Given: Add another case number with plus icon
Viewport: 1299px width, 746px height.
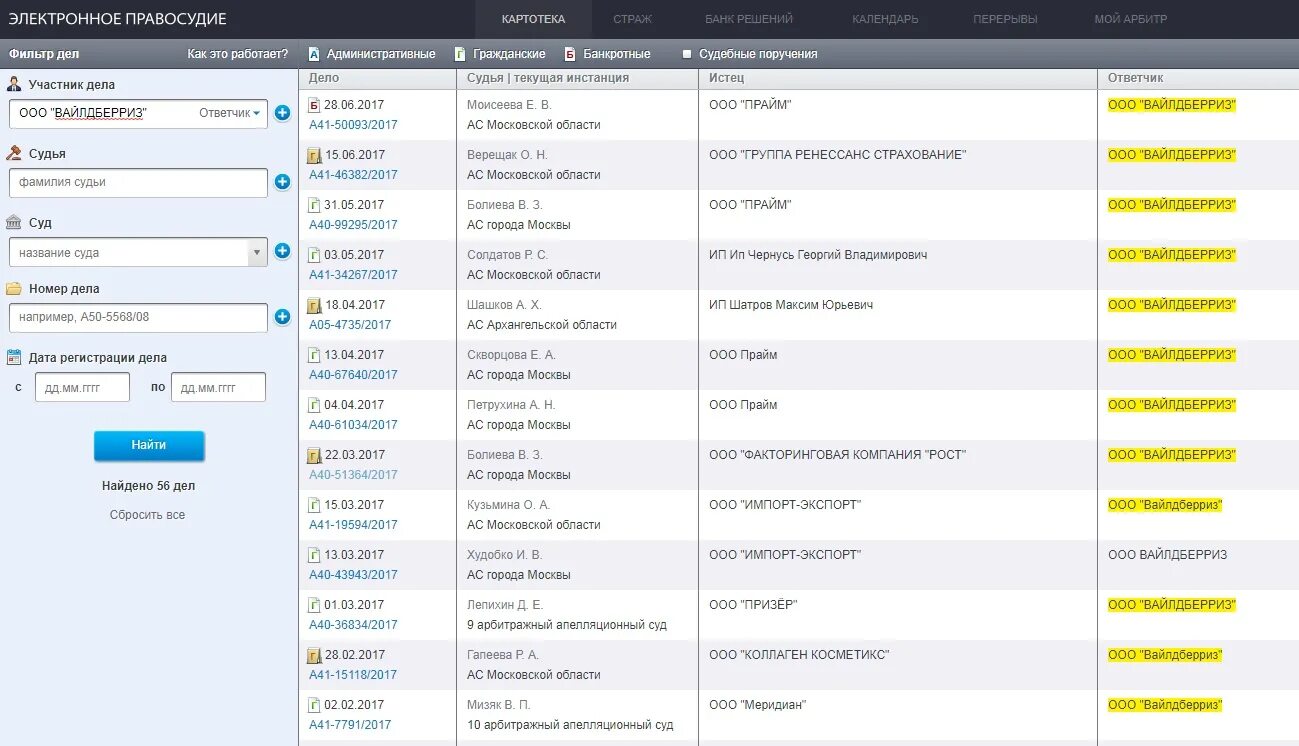Looking at the screenshot, I should click(282, 317).
